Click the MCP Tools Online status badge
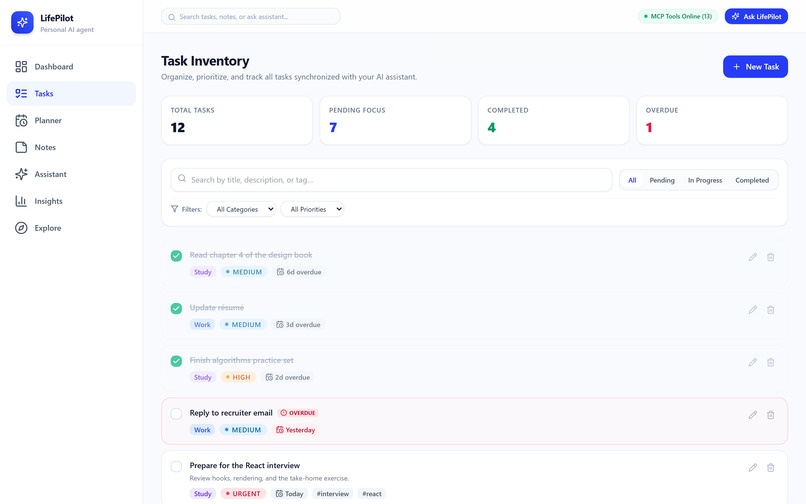This screenshot has width=806, height=504. (x=677, y=16)
